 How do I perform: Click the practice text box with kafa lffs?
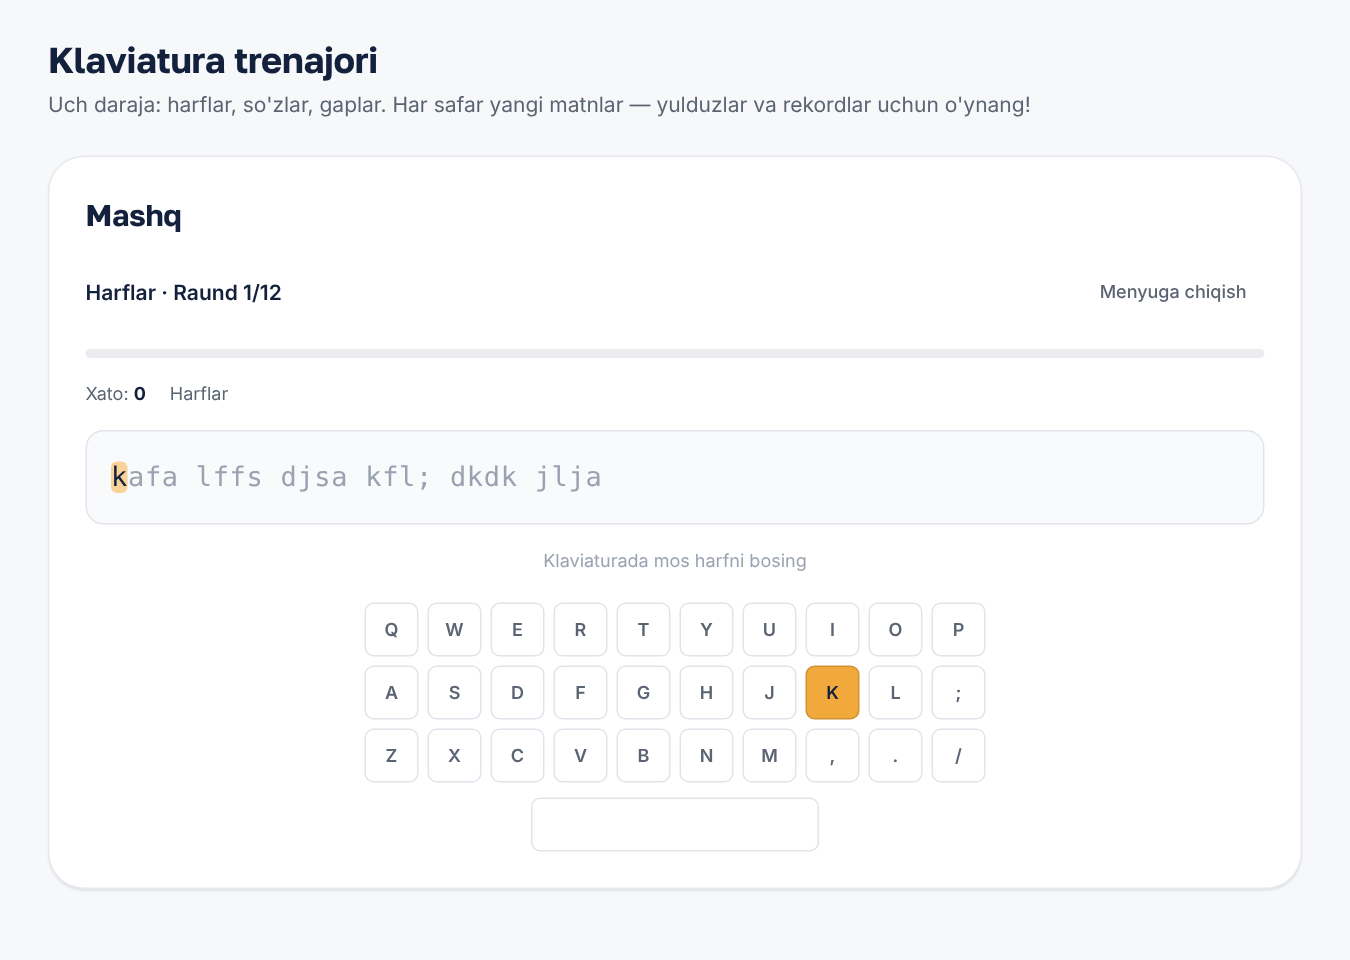675,477
